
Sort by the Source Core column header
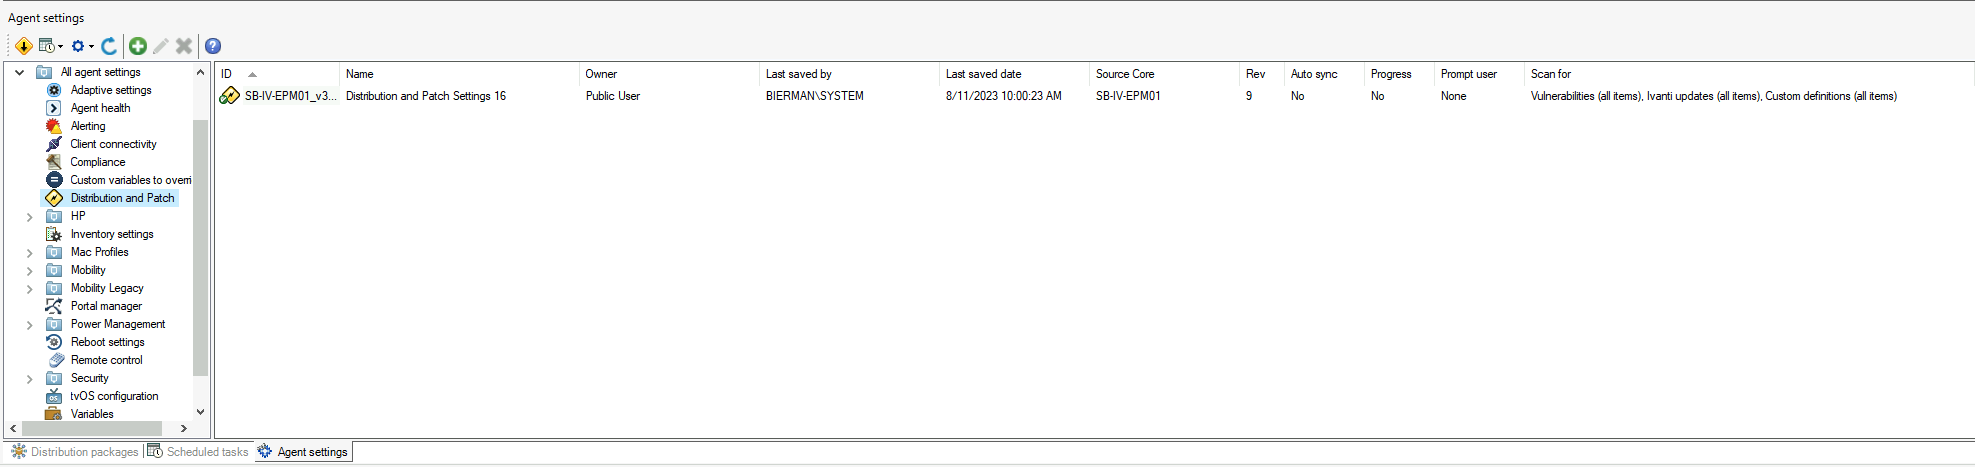[1164, 74]
